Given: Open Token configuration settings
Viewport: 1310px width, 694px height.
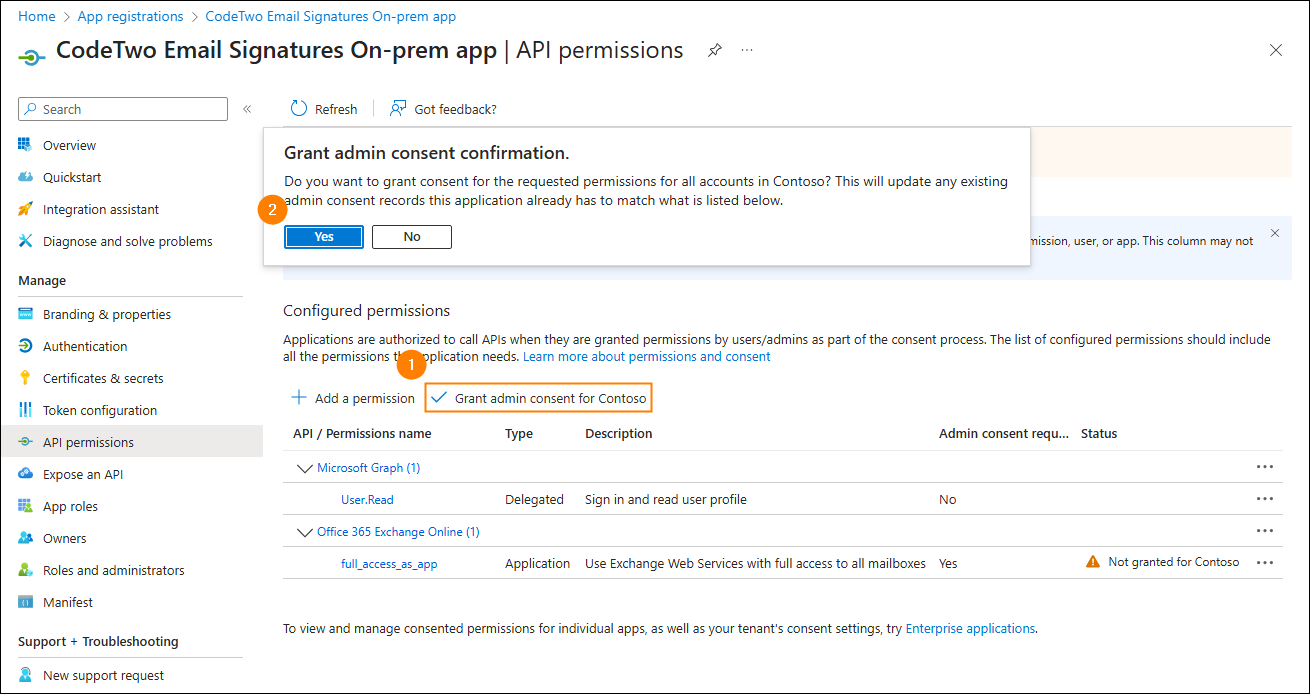Looking at the screenshot, I should pos(99,410).
